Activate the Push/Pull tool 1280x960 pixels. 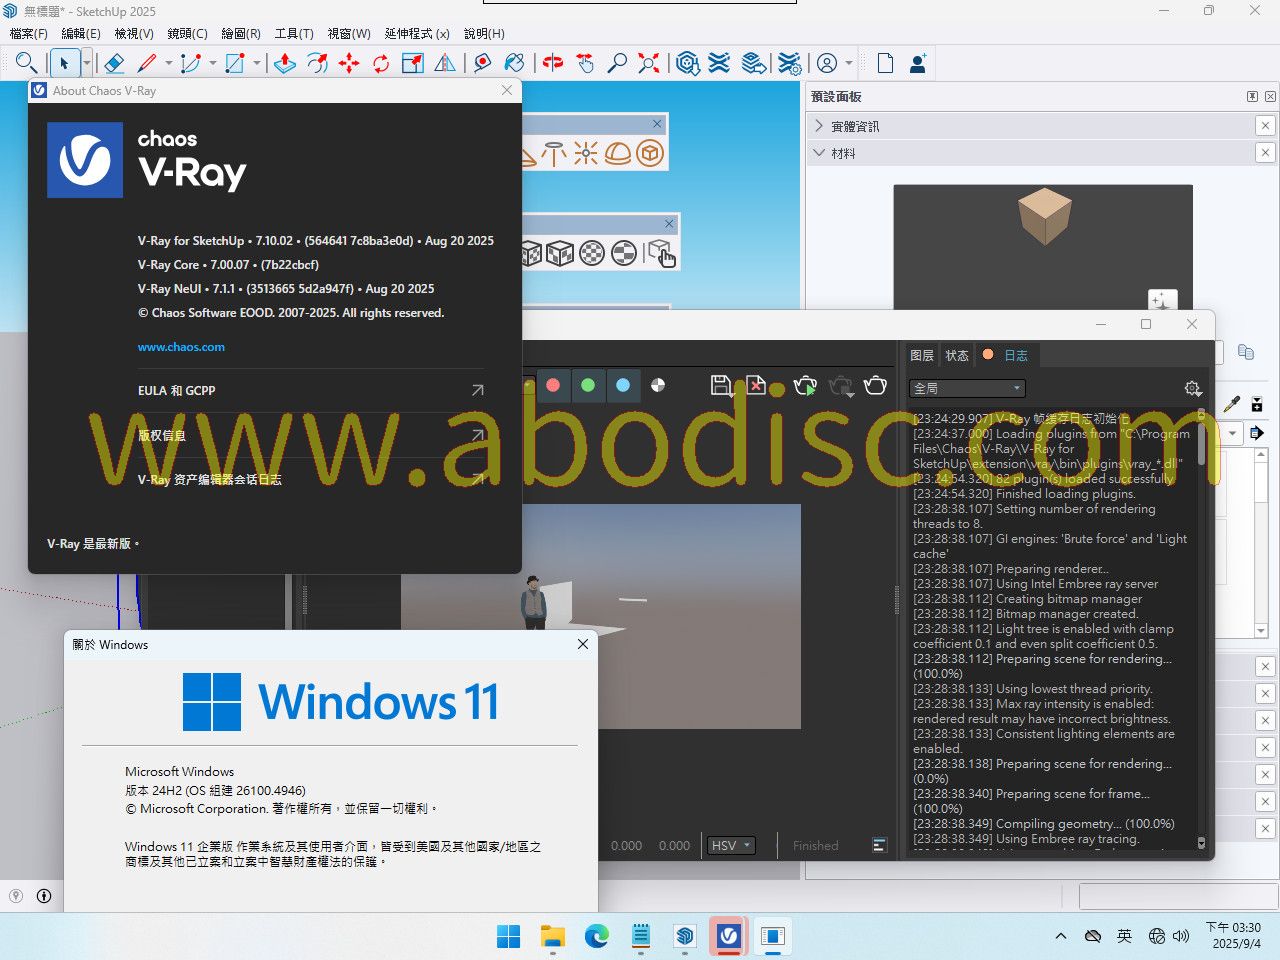(x=285, y=63)
